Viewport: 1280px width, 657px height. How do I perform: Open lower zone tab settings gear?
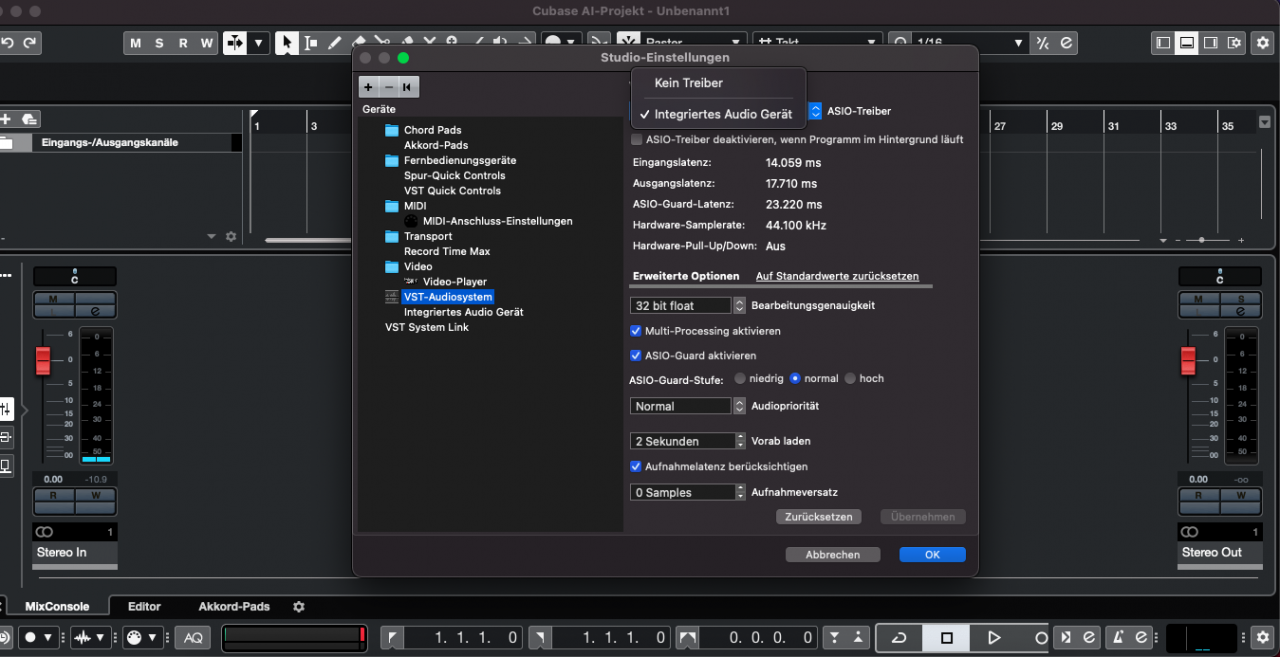click(x=298, y=607)
